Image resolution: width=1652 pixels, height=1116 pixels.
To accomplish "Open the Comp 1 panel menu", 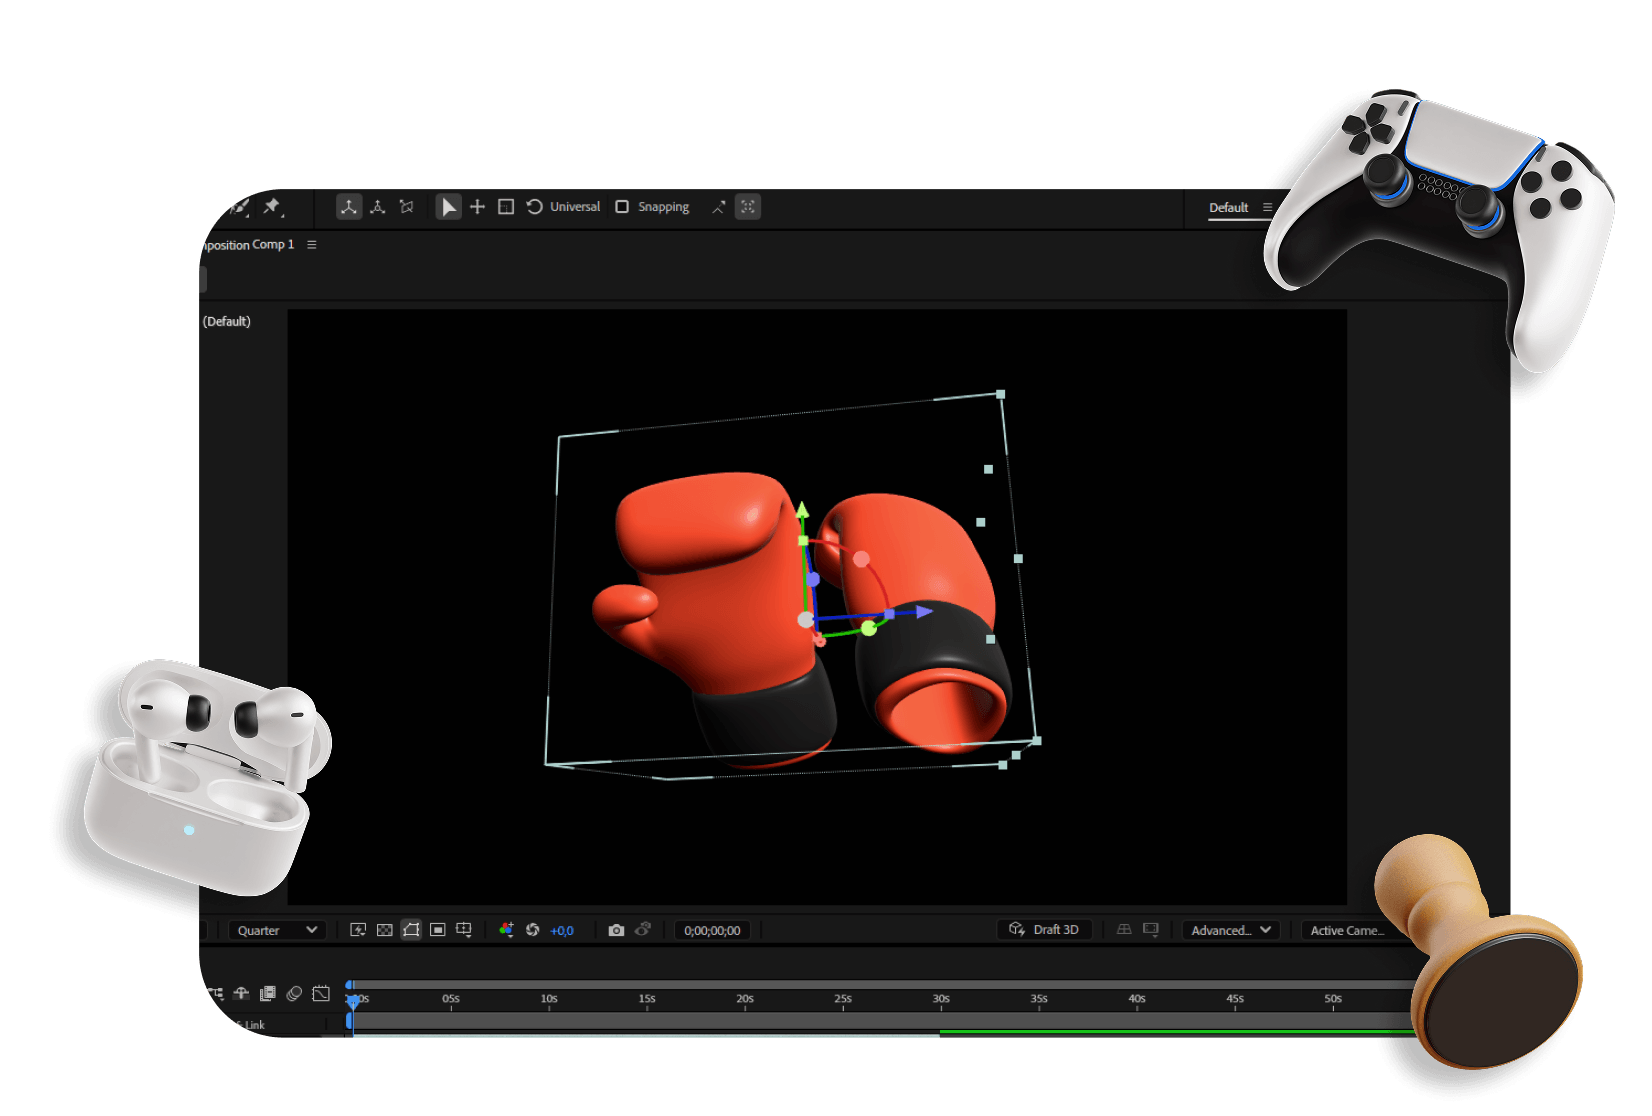I will (x=312, y=245).
